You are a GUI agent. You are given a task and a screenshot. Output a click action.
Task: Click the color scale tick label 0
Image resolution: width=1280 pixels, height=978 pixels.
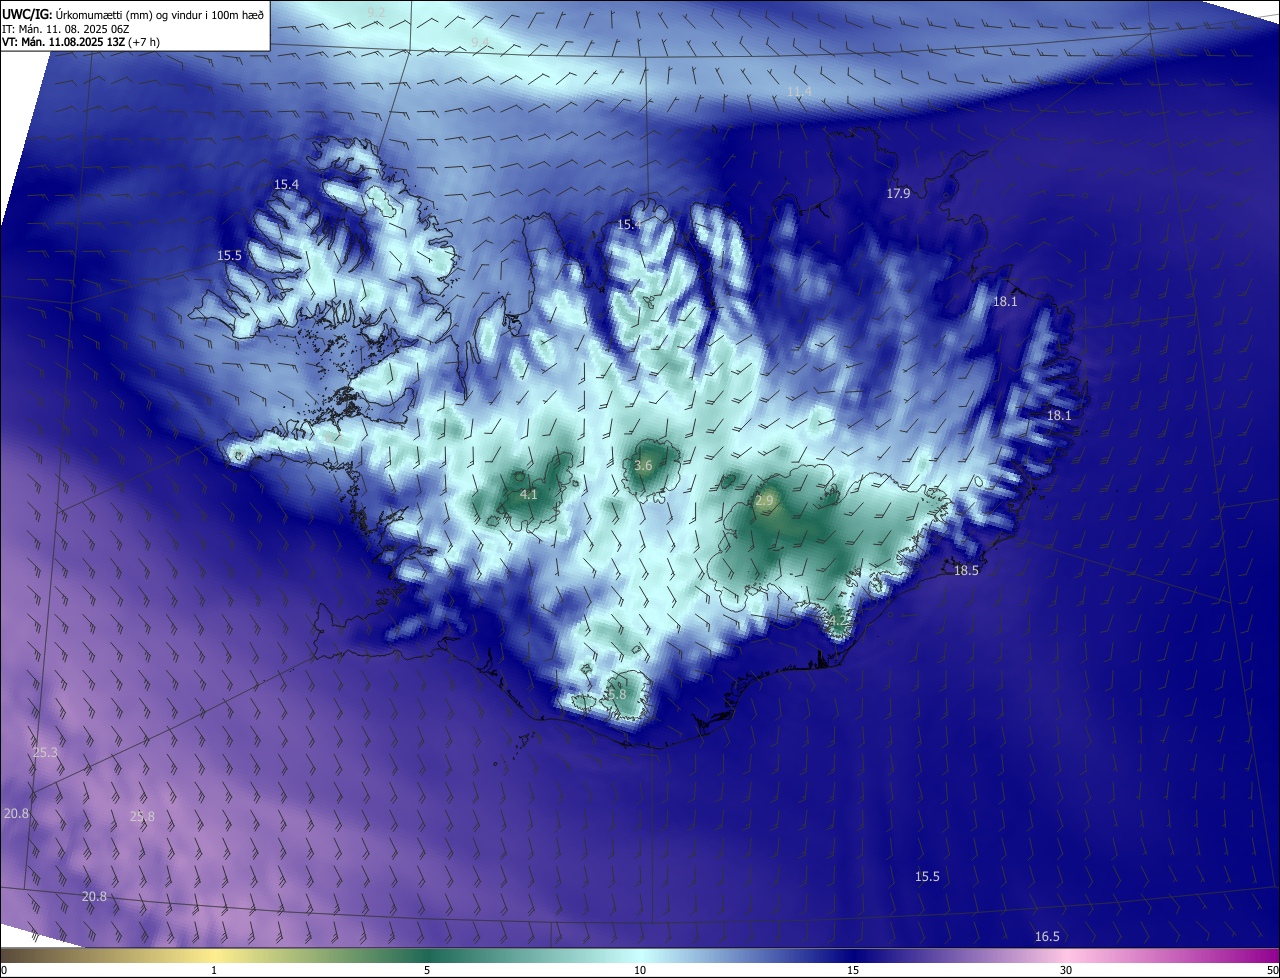4,970
